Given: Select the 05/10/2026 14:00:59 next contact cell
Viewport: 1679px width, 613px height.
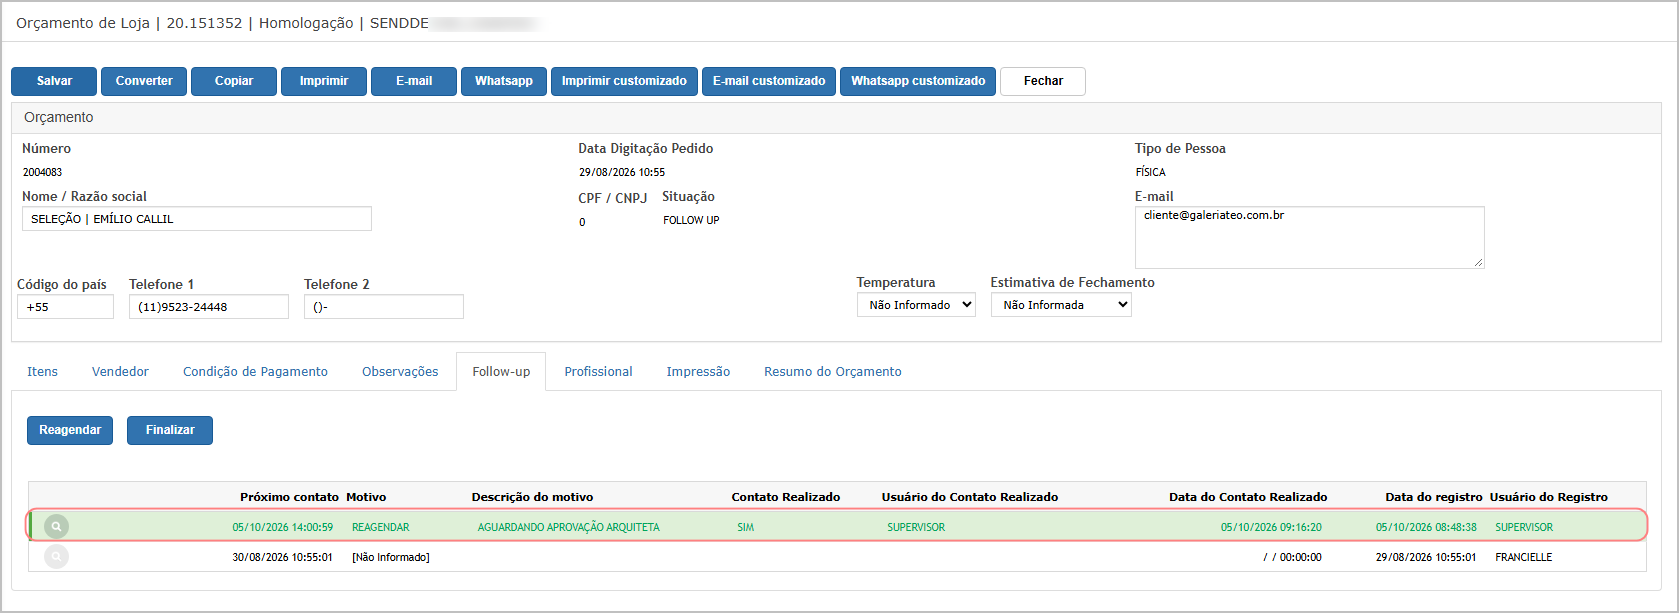Looking at the screenshot, I should tap(283, 527).
